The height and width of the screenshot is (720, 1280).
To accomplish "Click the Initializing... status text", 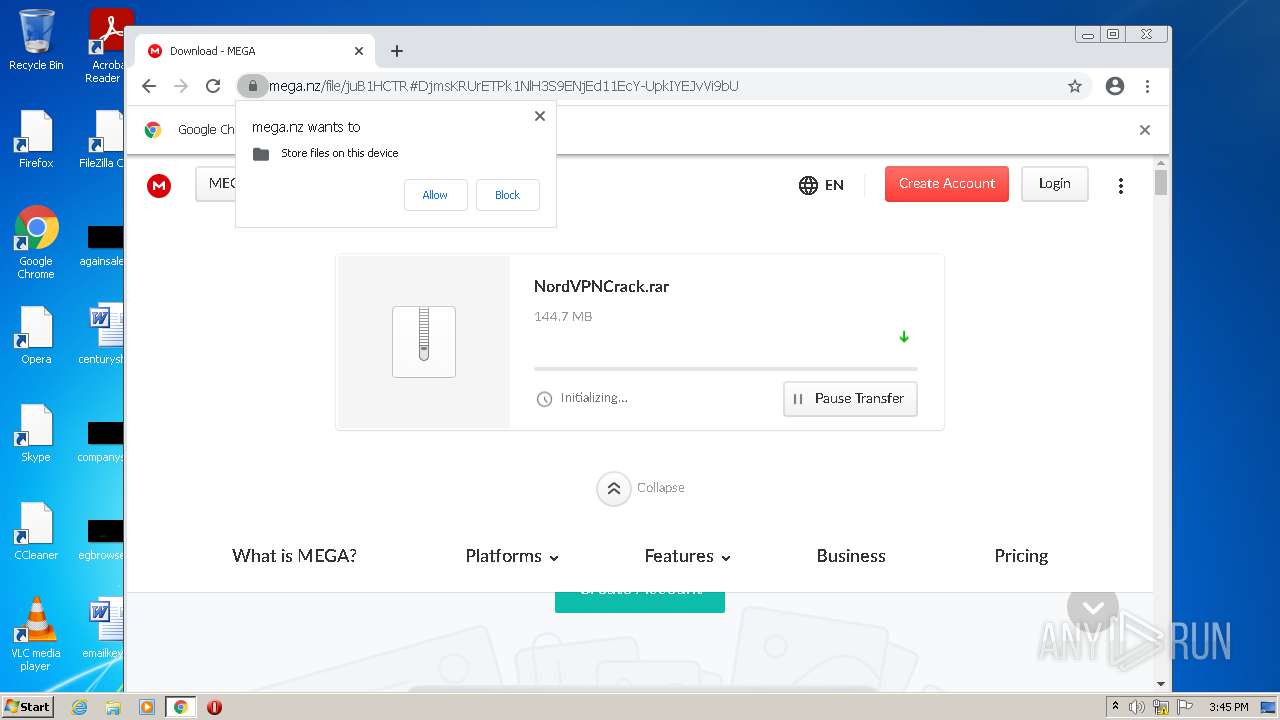I will pyautogui.click(x=594, y=398).
